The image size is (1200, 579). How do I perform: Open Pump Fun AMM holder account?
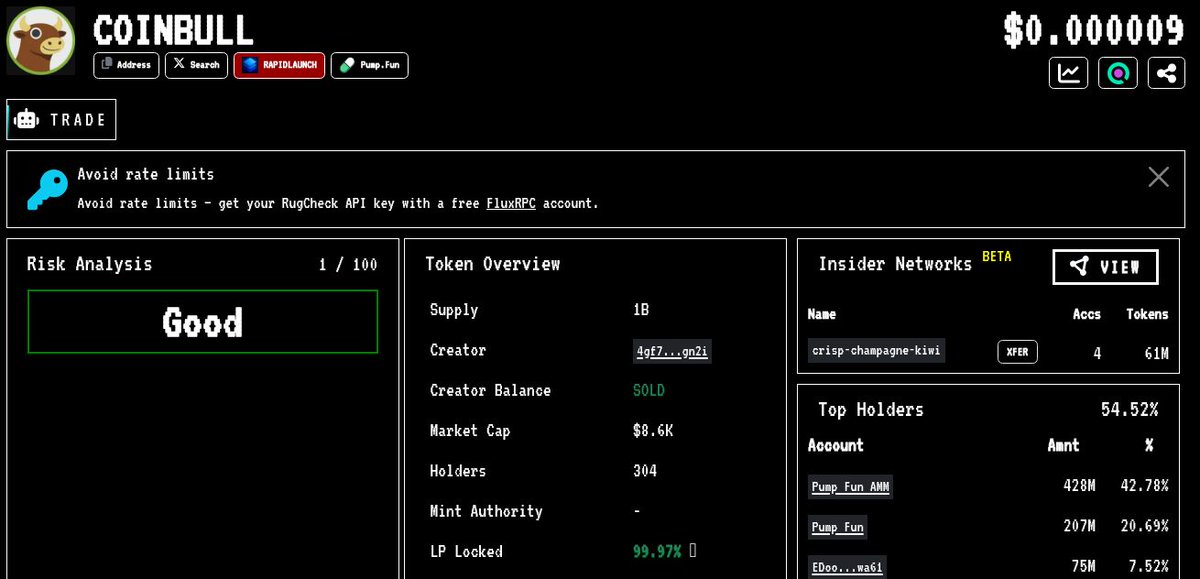[x=849, y=487]
